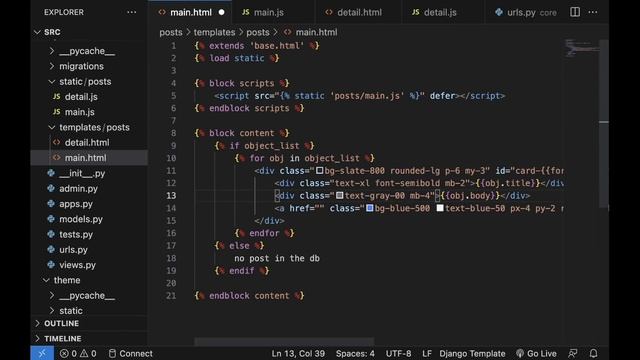640x360 pixels.
Task: Switch to the urls.py core tab
Action: (526, 12)
